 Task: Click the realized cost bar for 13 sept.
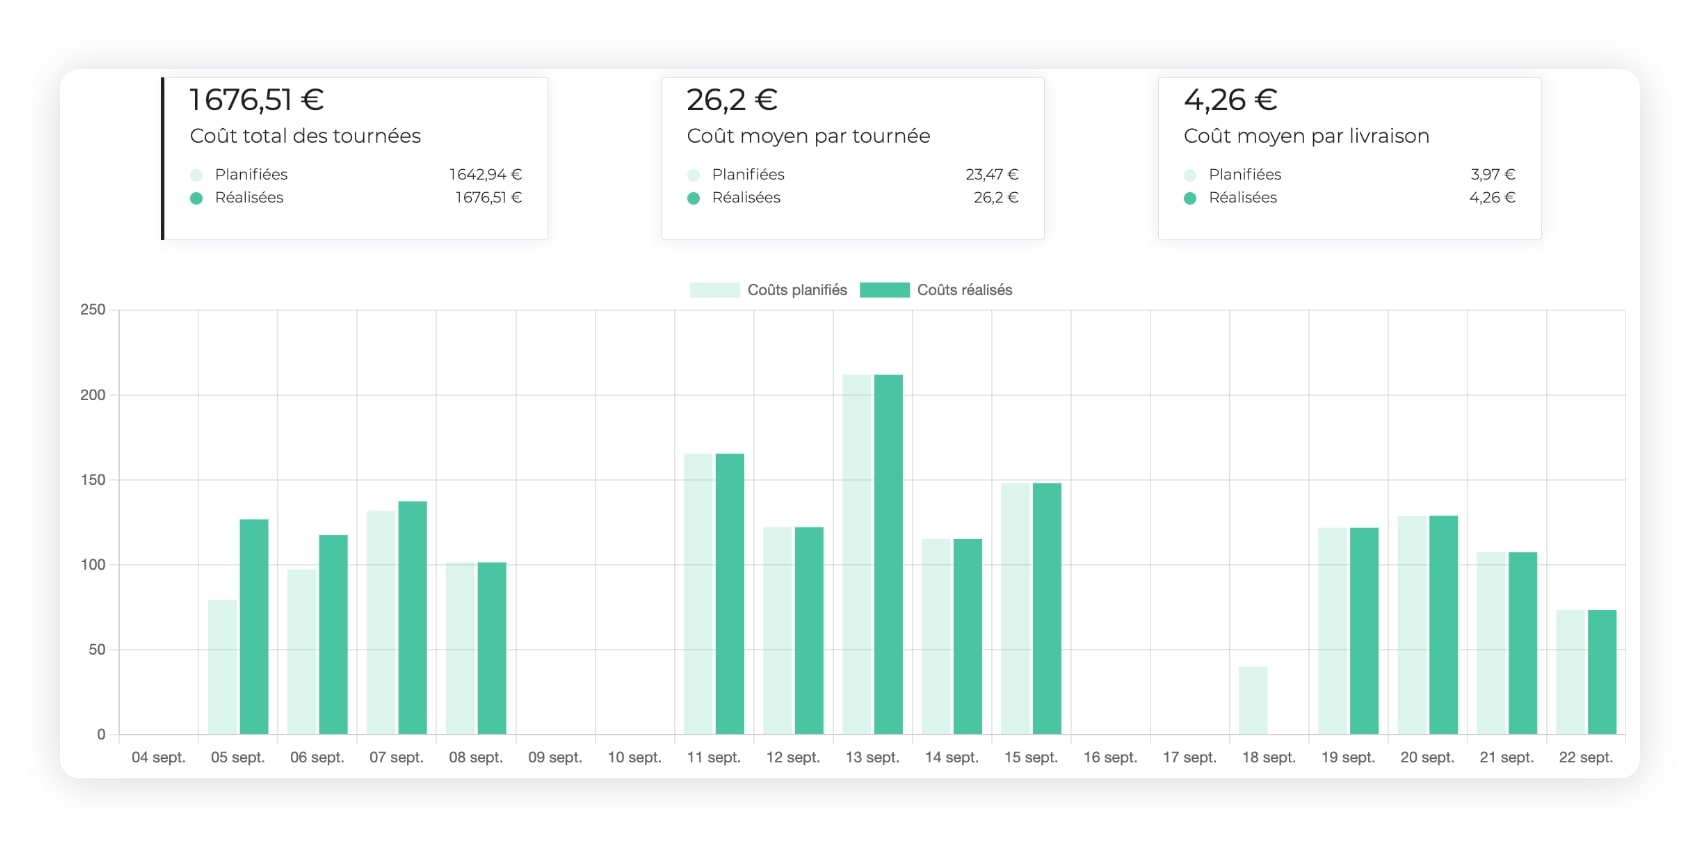(888, 554)
